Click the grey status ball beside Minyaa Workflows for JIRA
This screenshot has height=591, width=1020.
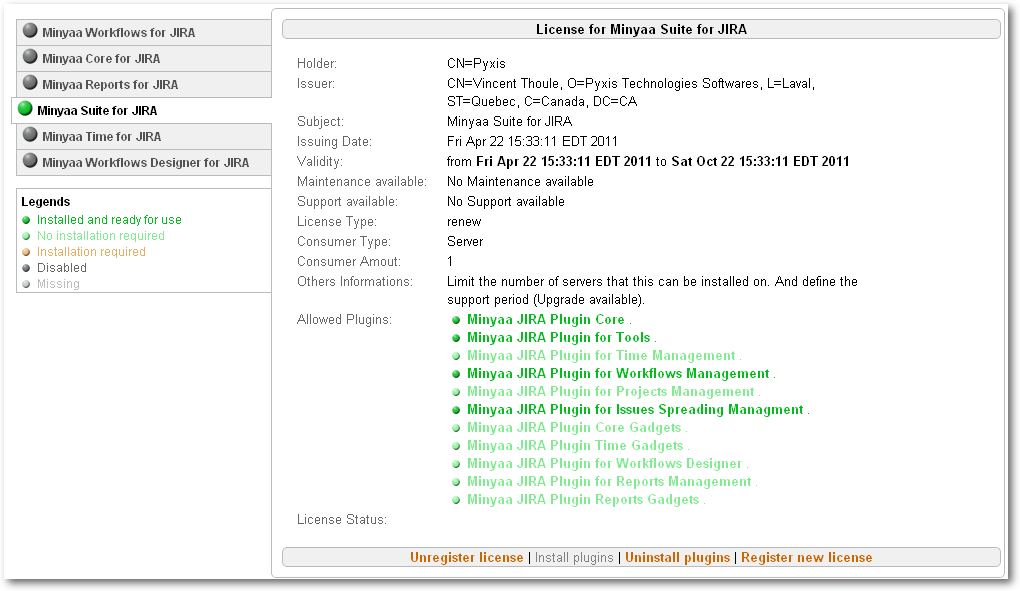(x=30, y=31)
